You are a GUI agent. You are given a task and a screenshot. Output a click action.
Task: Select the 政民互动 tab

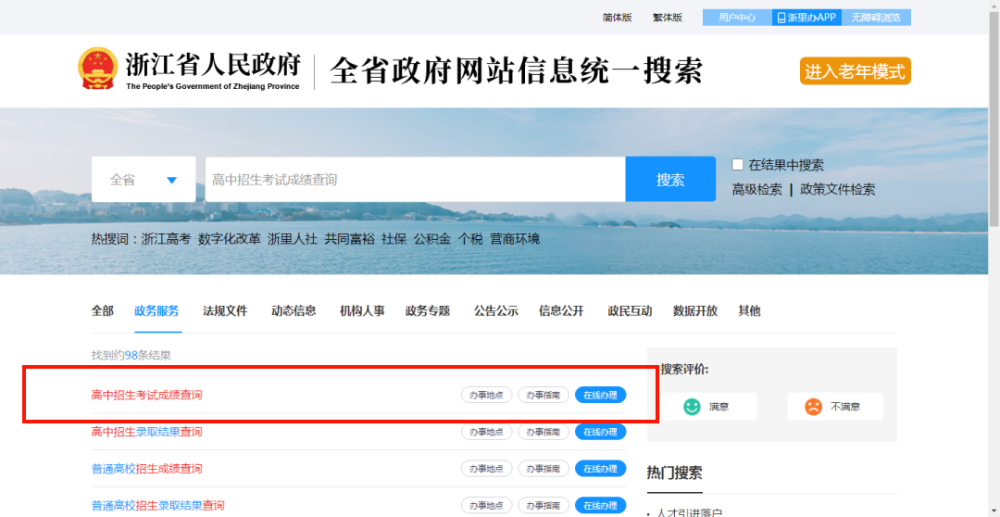coord(629,311)
